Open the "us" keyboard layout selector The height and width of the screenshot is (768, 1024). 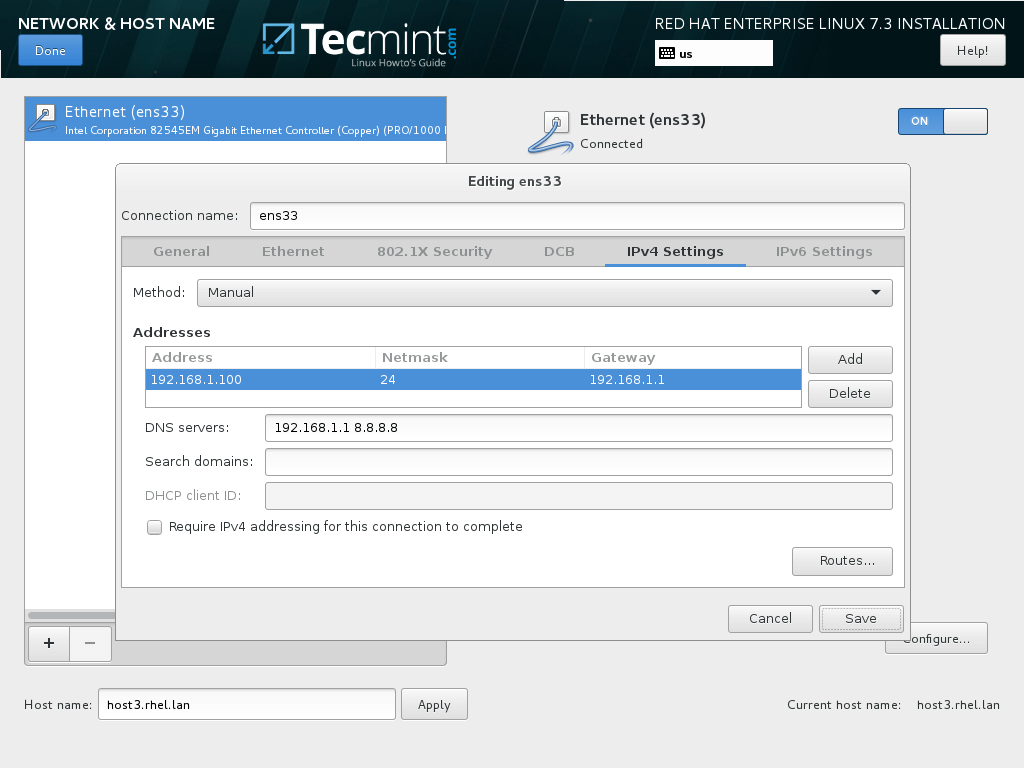(x=712, y=52)
